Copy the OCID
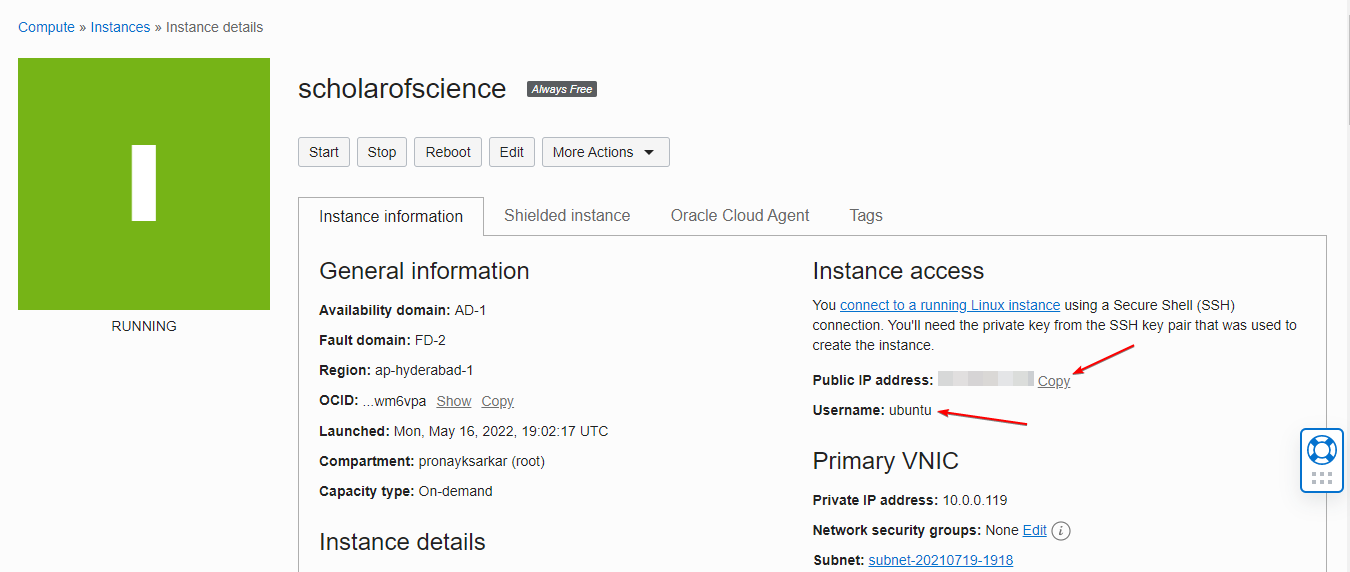 [x=497, y=401]
